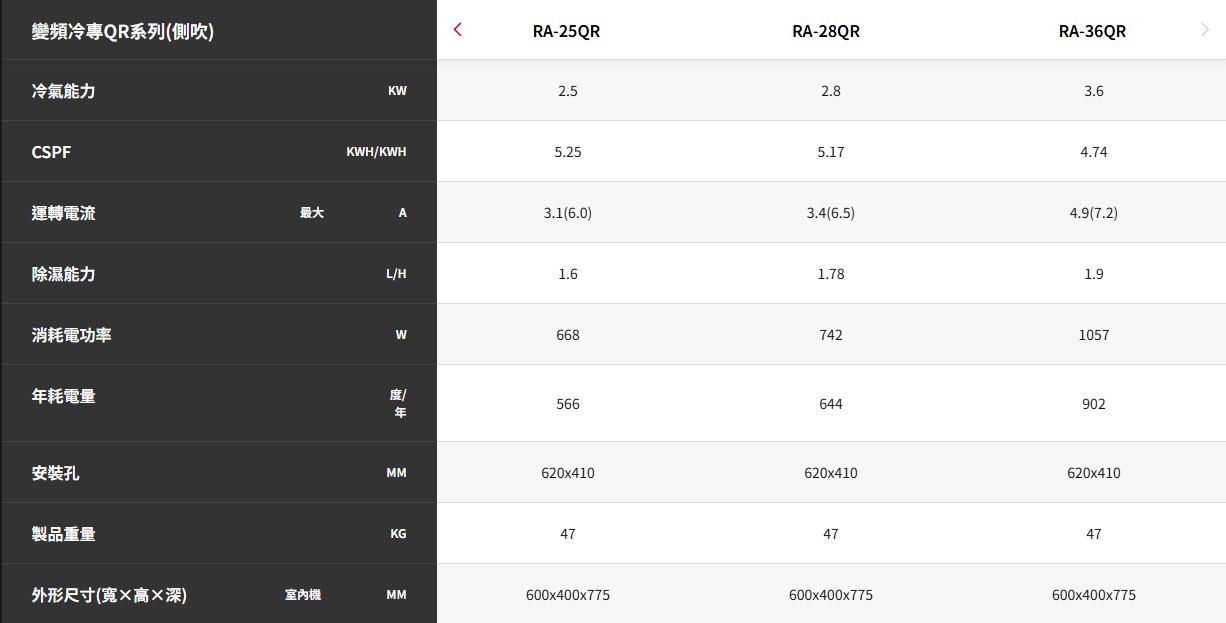The image size is (1226, 623).
Task: Click the 除濕能力 row label
Action: [x=64, y=274]
